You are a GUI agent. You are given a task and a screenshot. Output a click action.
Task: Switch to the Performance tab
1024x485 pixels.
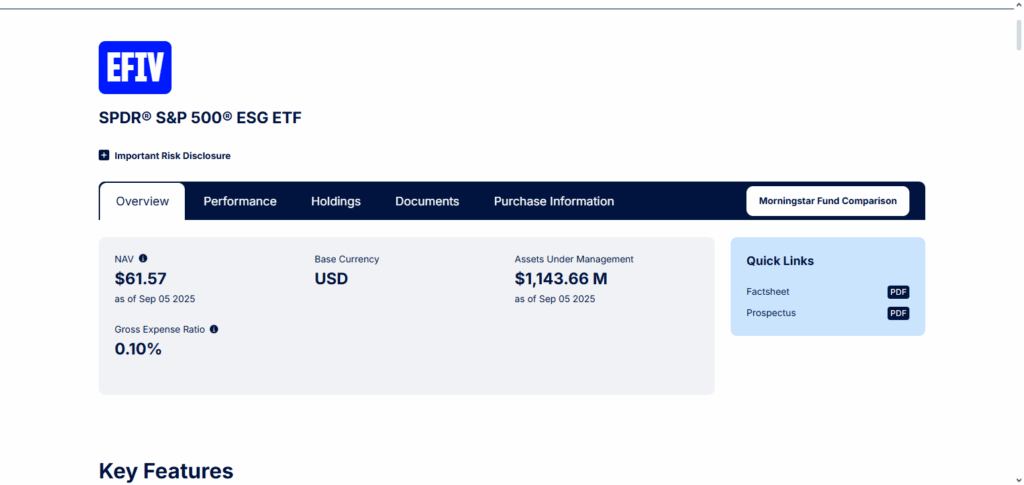click(x=240, y=201)
